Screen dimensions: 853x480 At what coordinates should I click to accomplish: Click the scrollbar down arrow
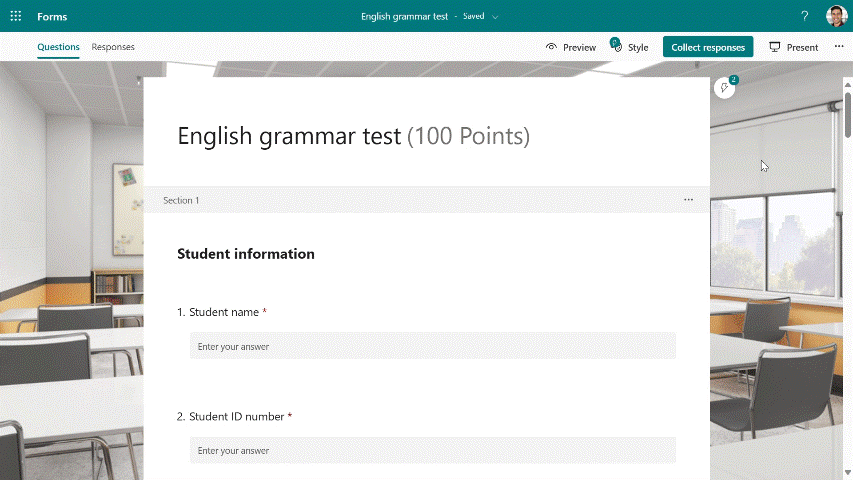tap(848, 473)
